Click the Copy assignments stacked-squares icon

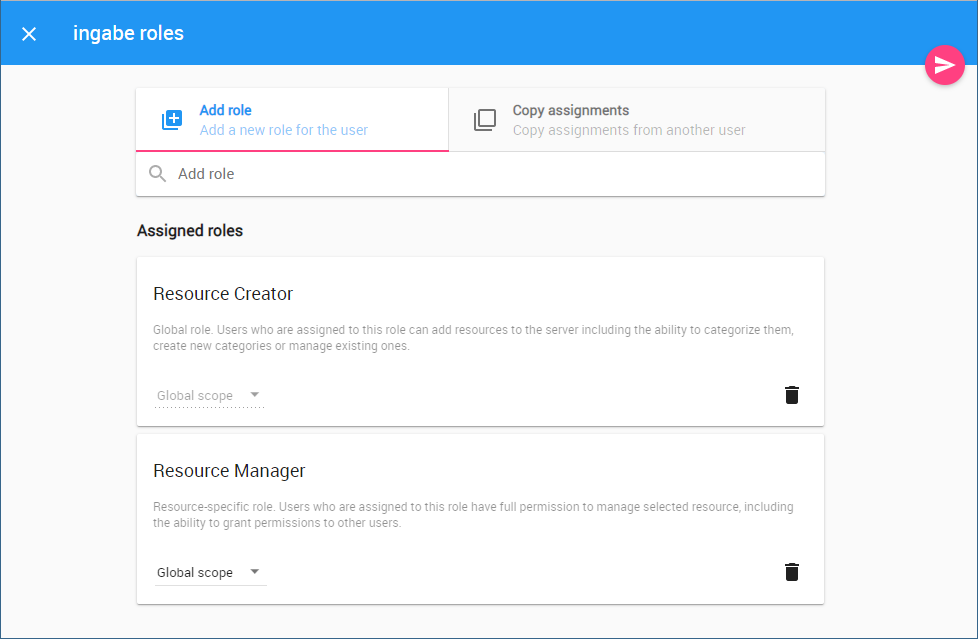(x=485, y=120)
